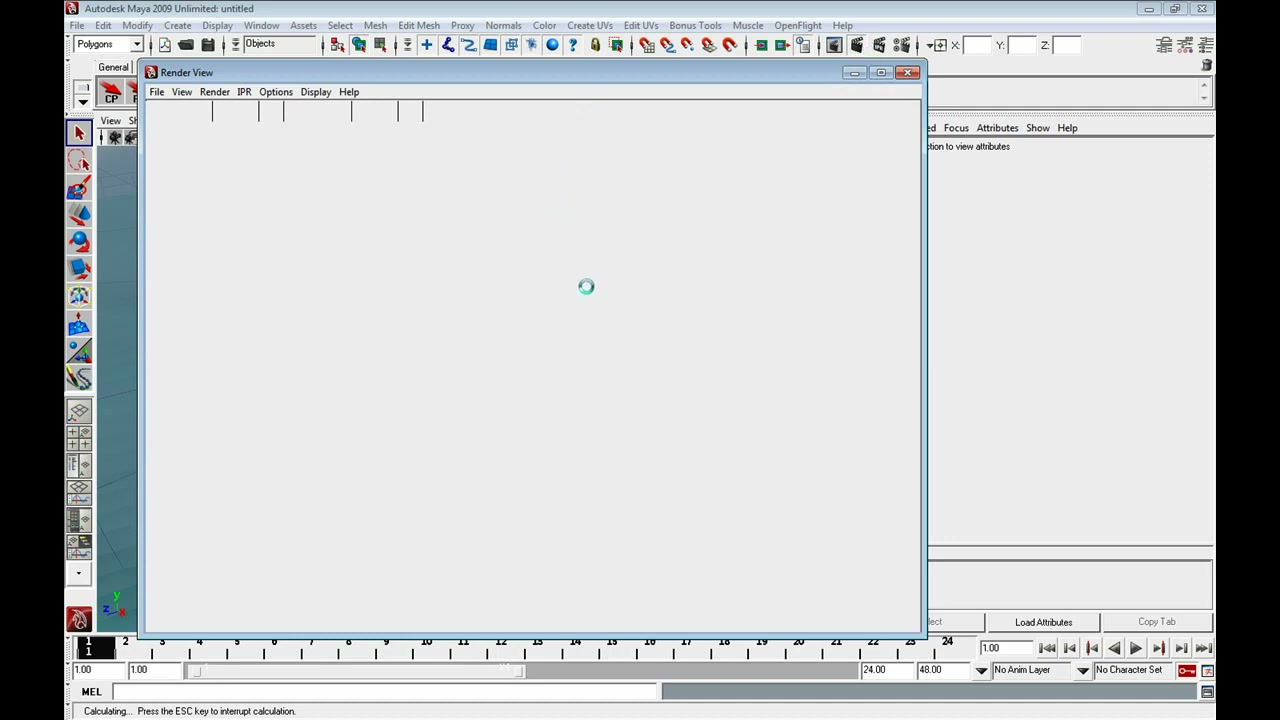
Task: Switch to single perspective view layout
Action: point(79,411)
